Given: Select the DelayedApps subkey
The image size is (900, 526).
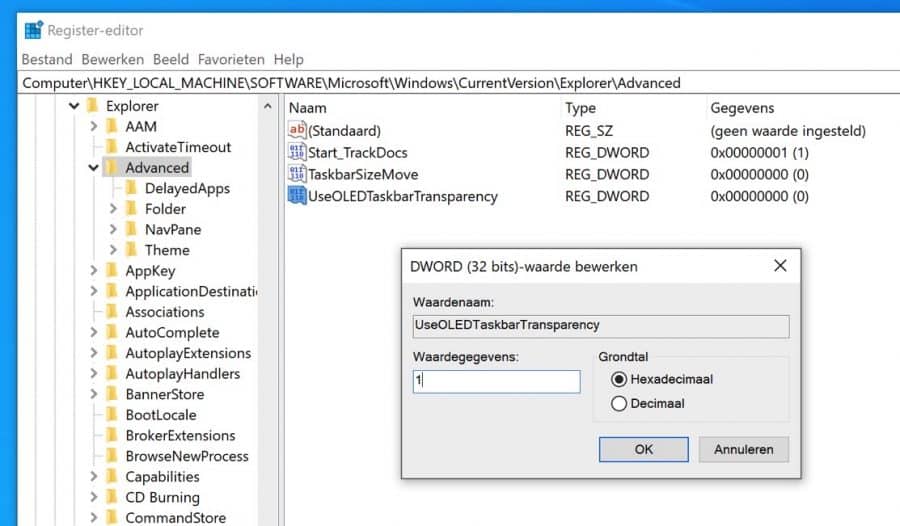Looking at the screenshot, I should (187, 188).
